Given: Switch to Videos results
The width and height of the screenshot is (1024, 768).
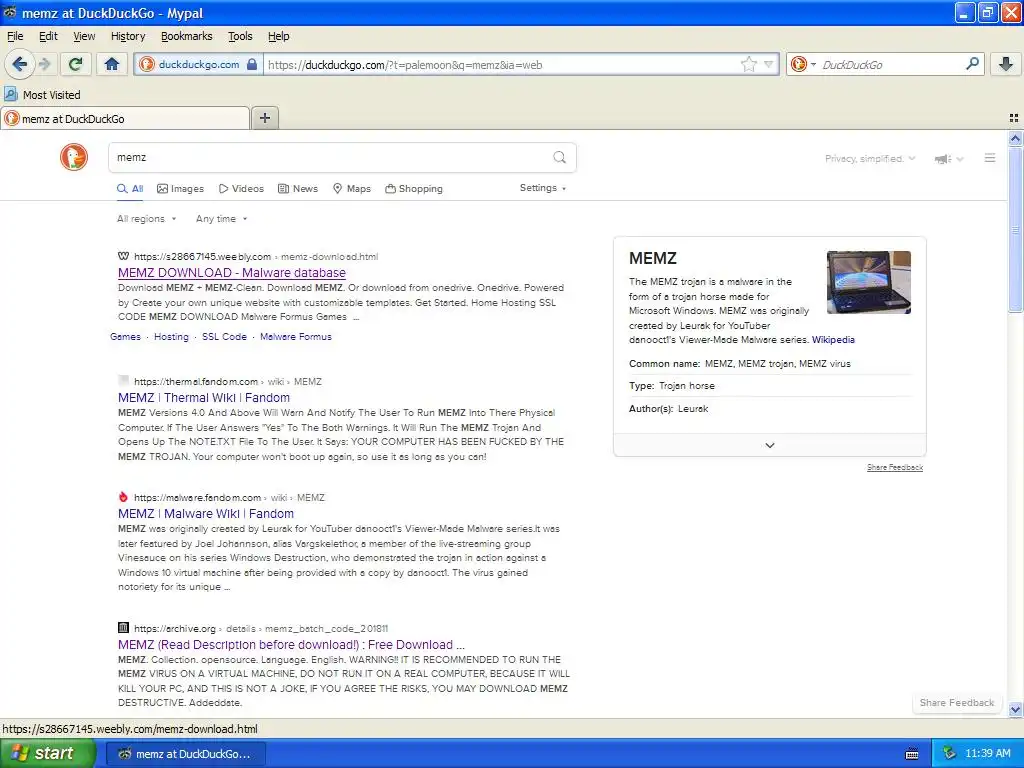Looking at the screenshot, I should pyautogui.click(x=241, y=189).
